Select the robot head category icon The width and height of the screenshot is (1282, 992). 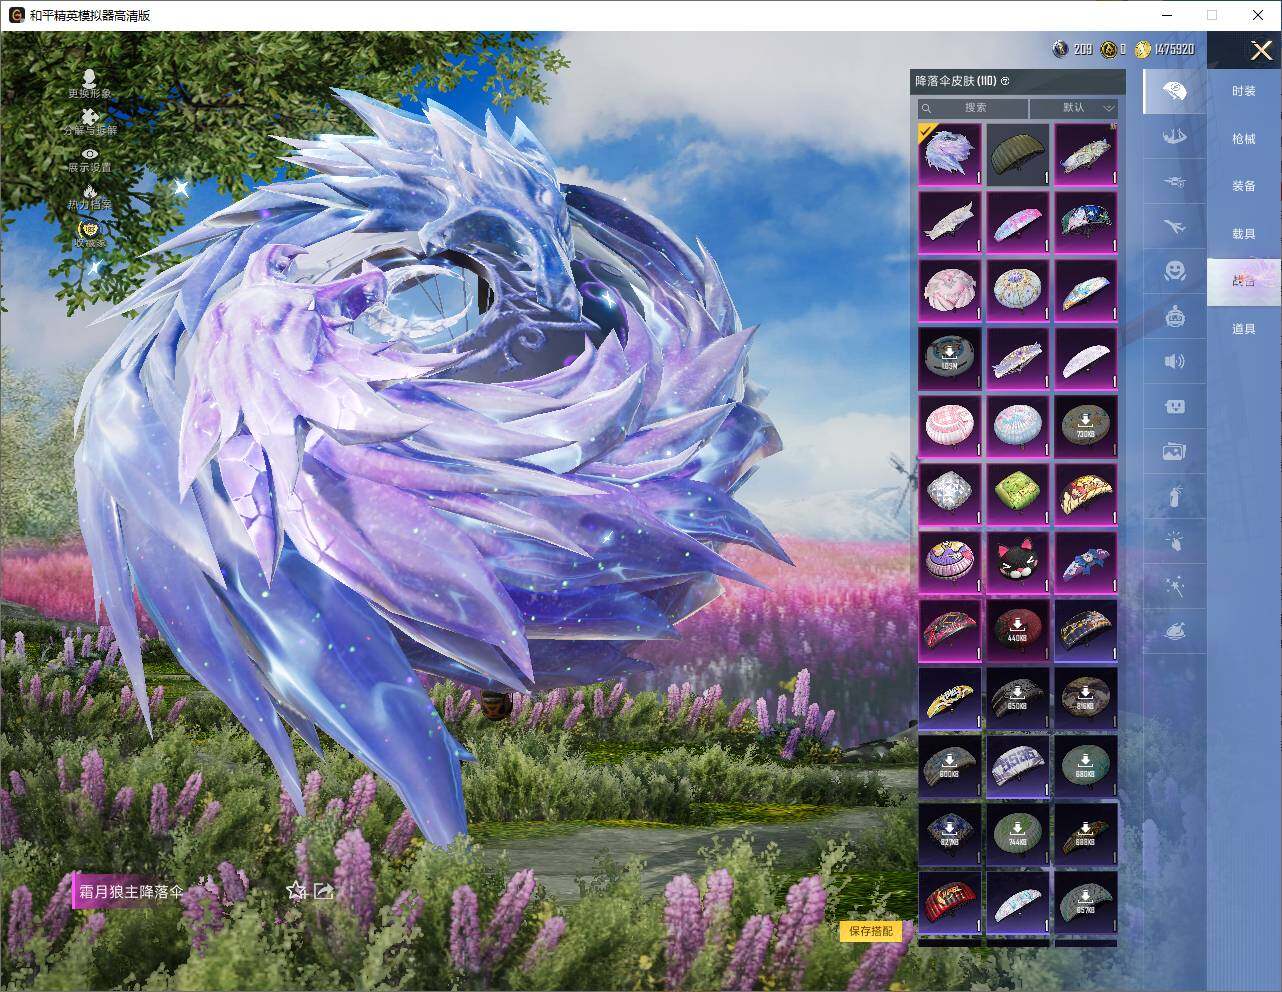coord(1174,316)
